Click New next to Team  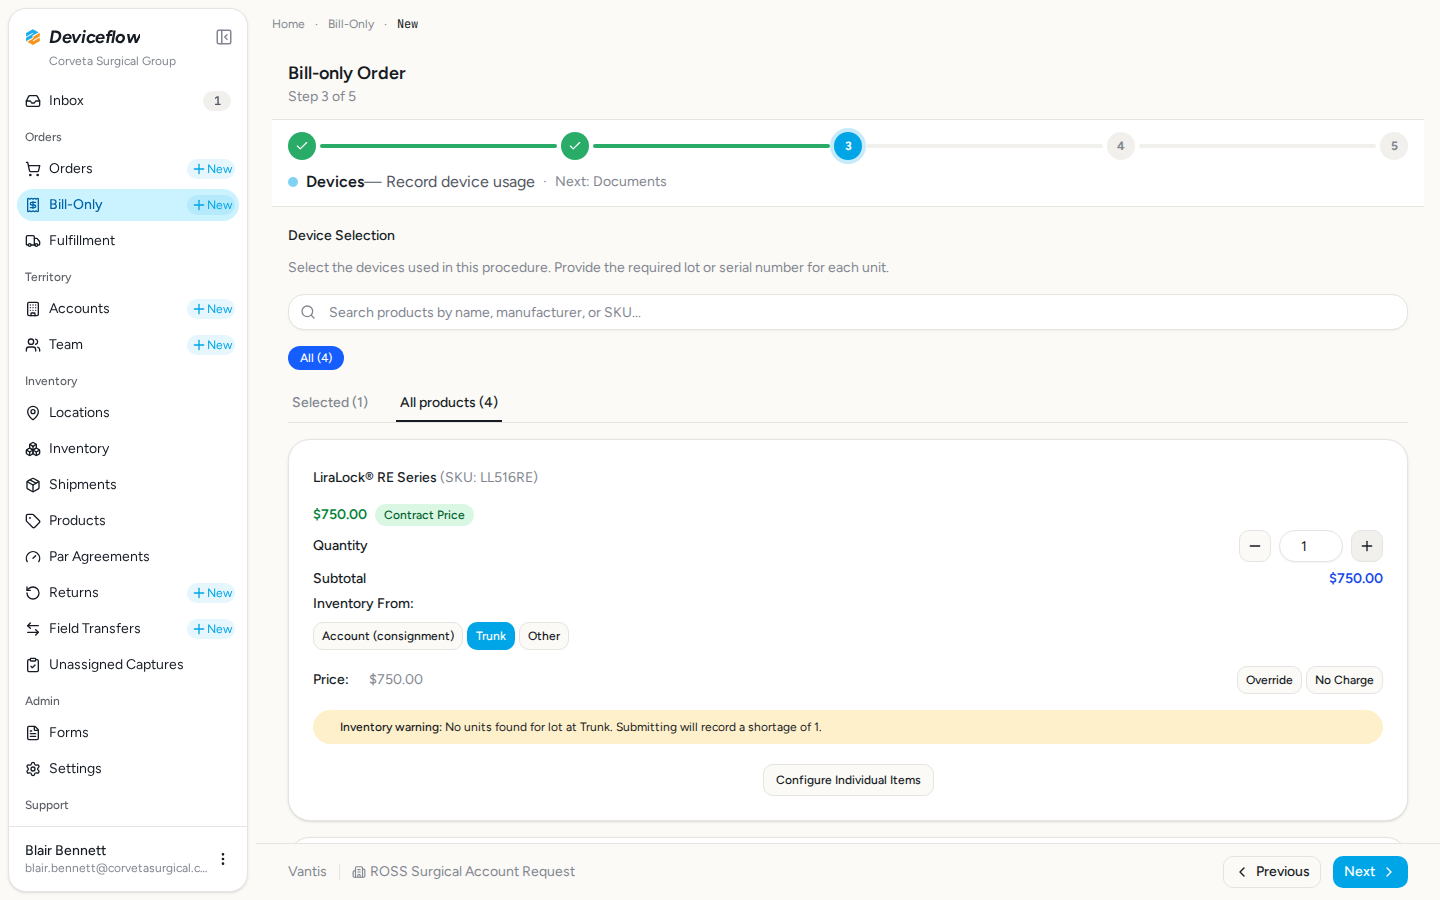pos(212,345)
